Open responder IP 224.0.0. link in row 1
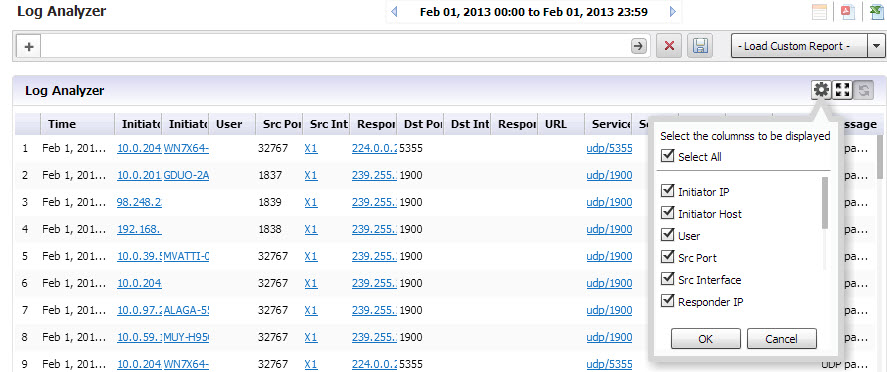 click(374, 149)
